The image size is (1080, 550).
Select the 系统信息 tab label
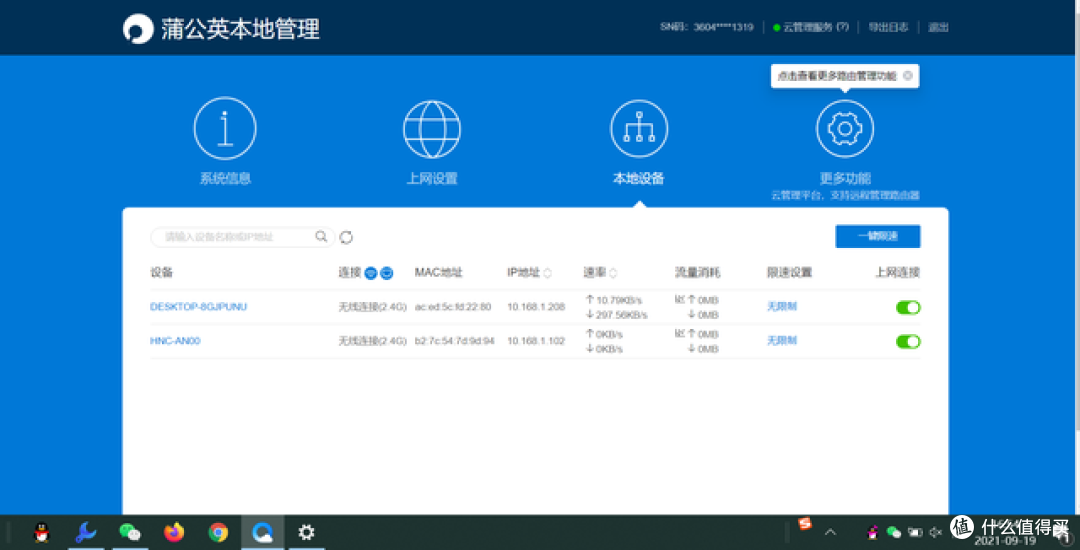point(225,179)
